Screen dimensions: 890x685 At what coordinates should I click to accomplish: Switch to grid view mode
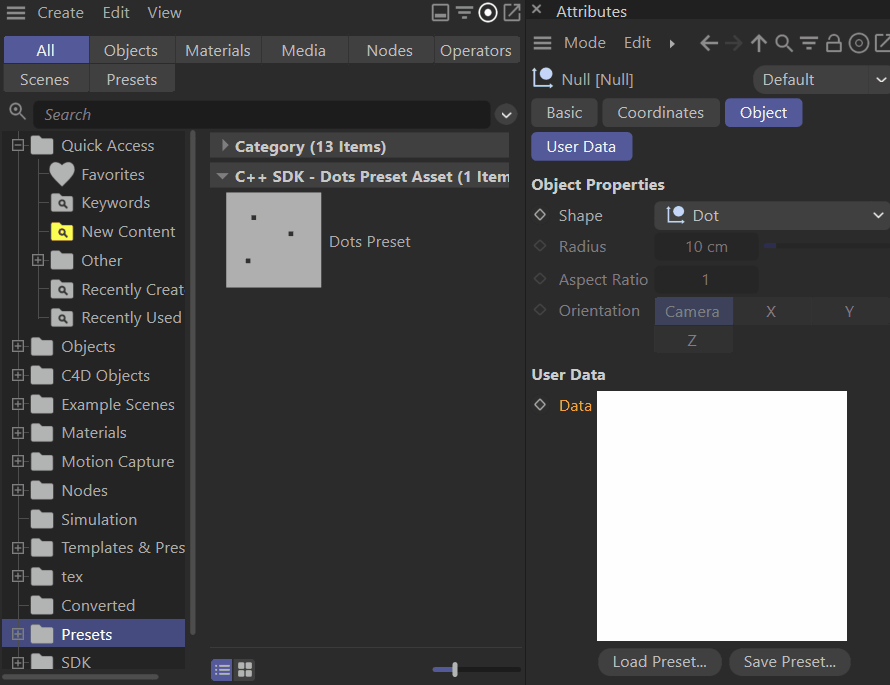[x=245, y=669]
